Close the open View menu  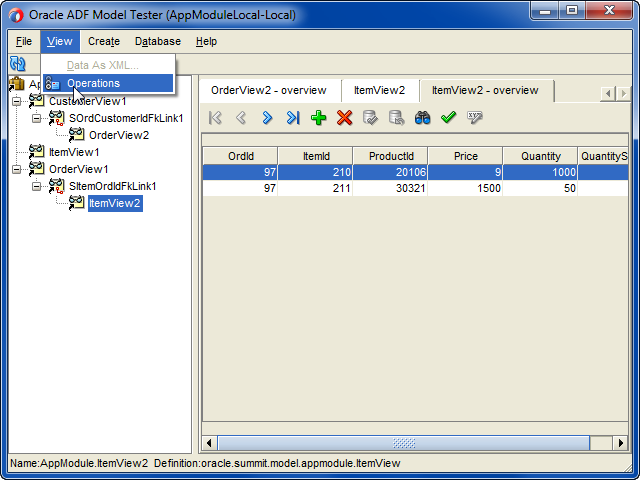60,41
